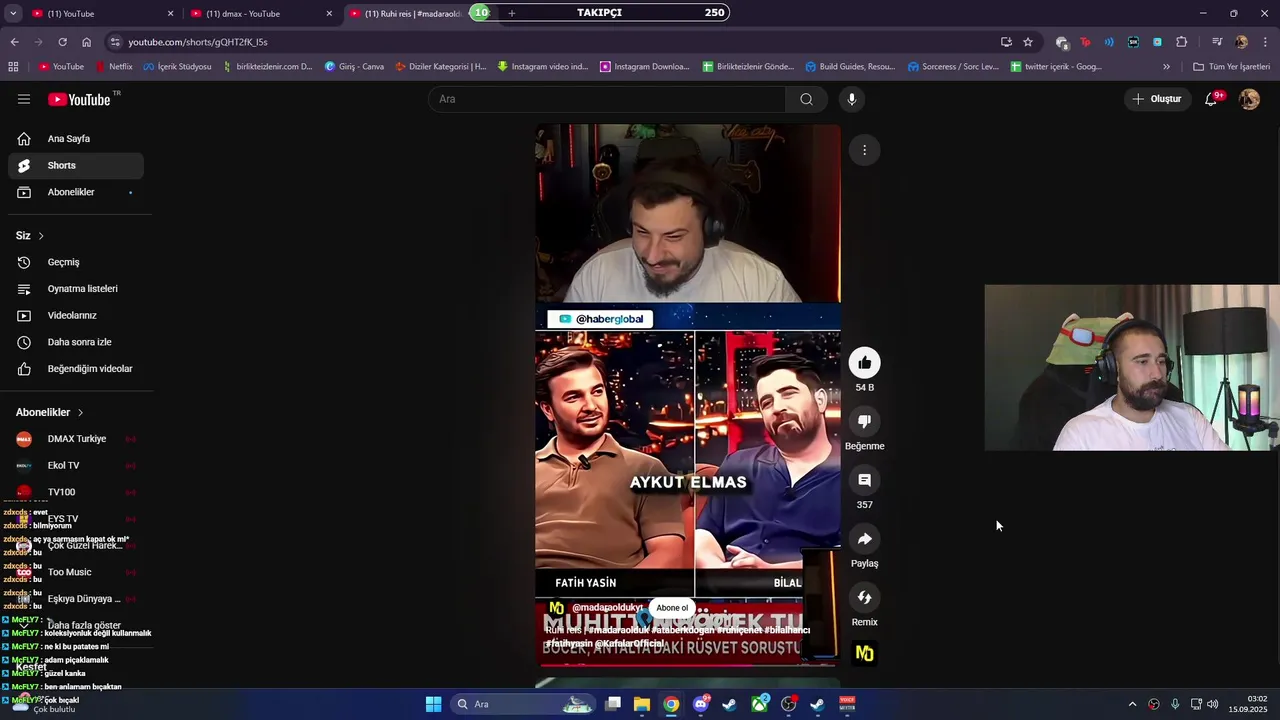Open Task View on taskbar
Viewport: 1280px width, 720px height.
pyautogui.click(x=613, y=704)
